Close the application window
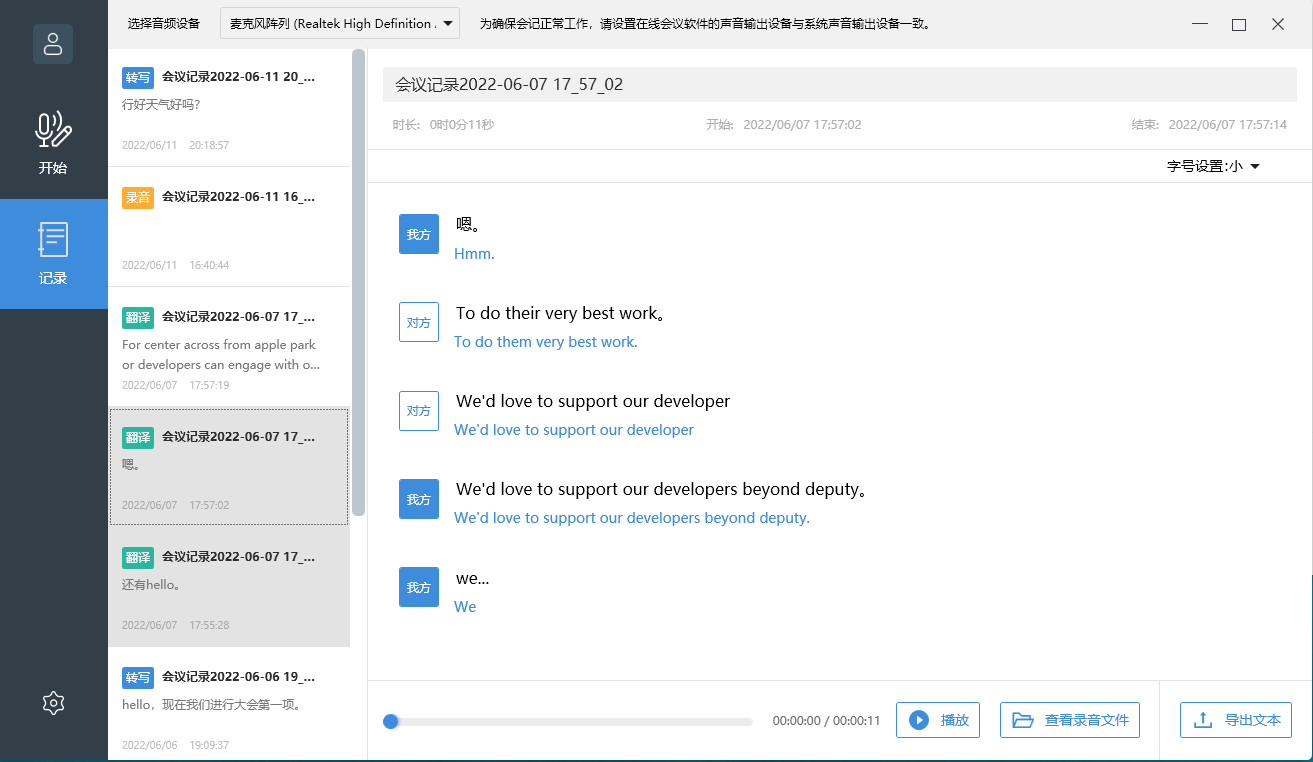The height and width of the screenshot is (762, 1313). point(1278,24)
